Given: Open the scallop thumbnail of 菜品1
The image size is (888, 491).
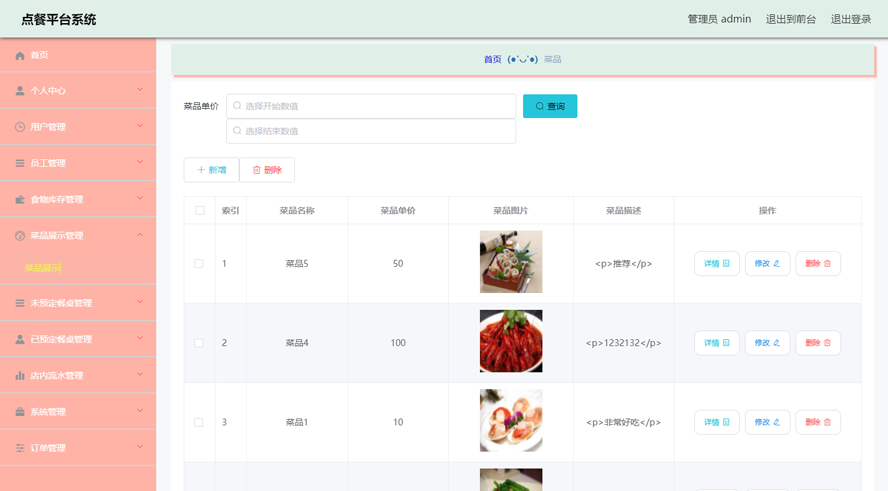Looking at the screenshot, I should coord(511,420).
